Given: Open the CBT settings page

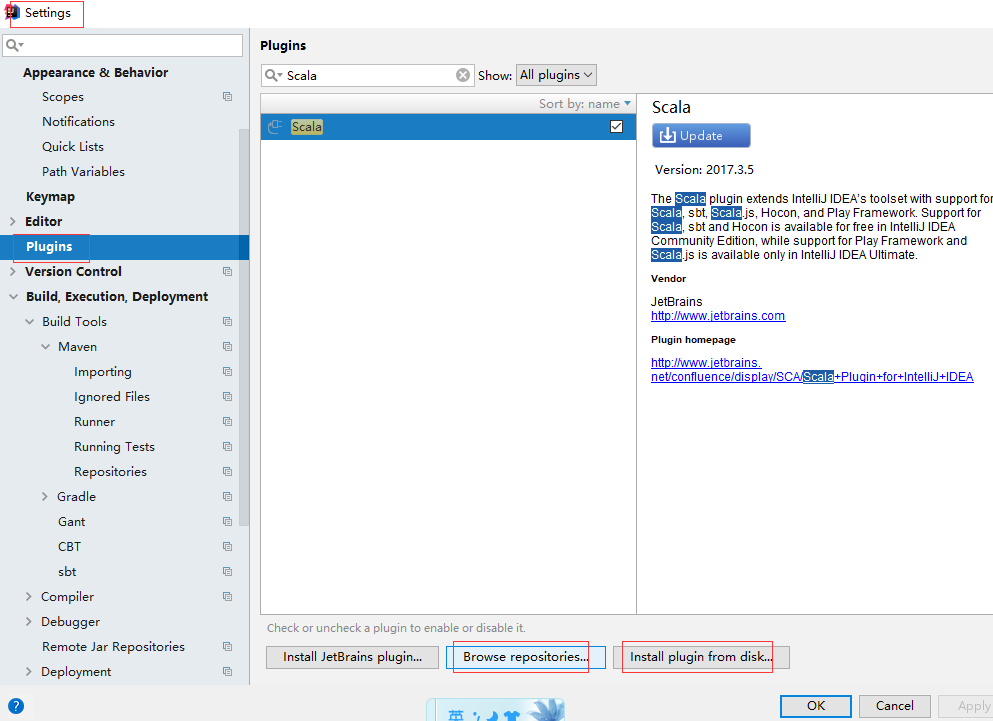Looking at the screenshot, I should [x=70, y=547].
